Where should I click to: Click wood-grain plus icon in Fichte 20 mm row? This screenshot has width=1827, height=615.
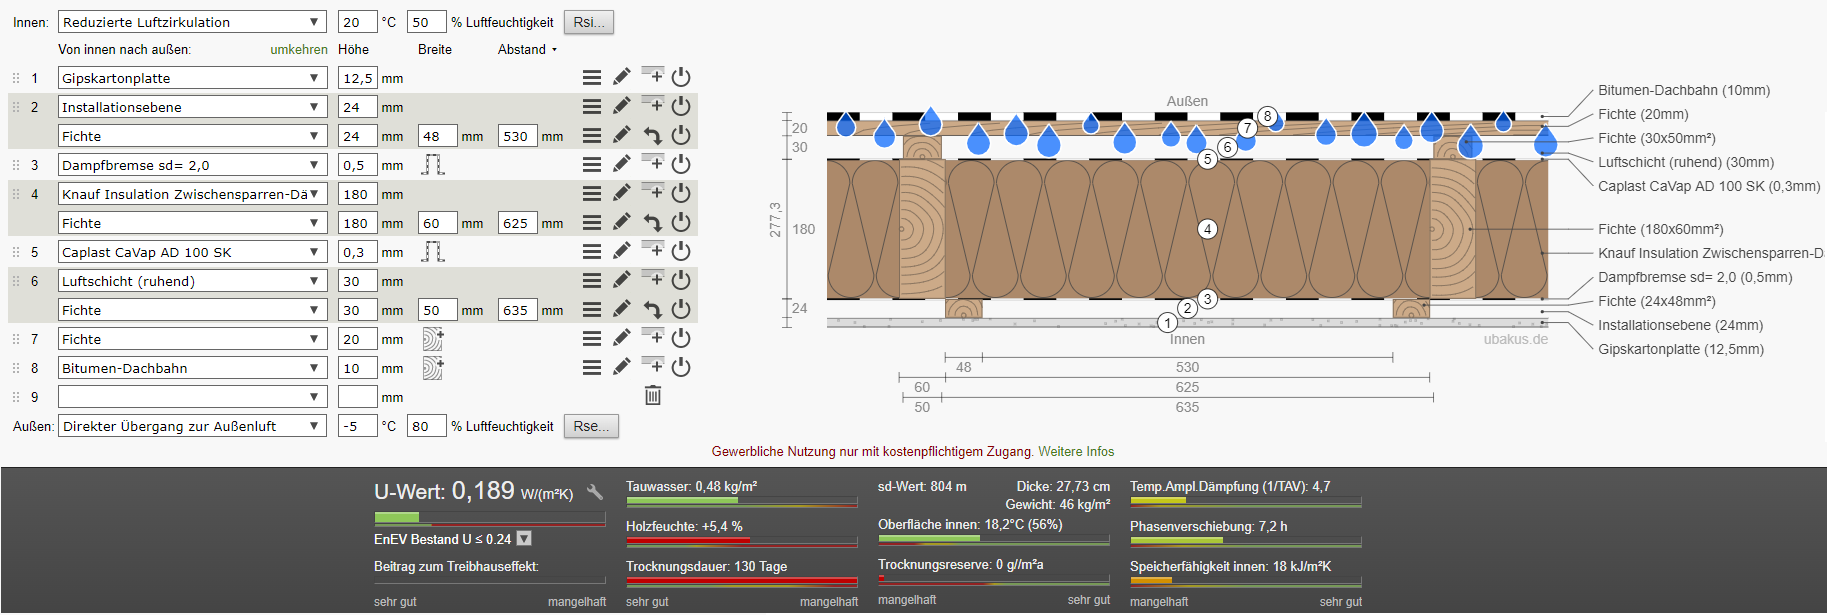[432, 339]
